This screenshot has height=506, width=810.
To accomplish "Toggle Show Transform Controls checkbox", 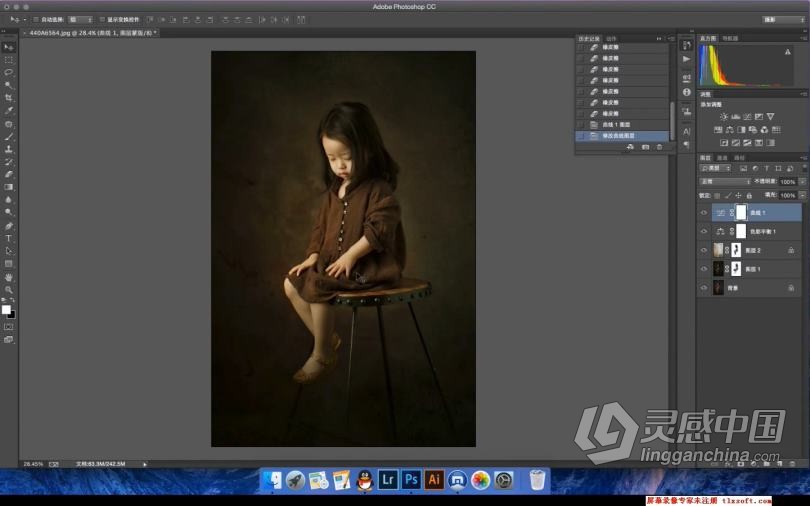I will 102,20.
